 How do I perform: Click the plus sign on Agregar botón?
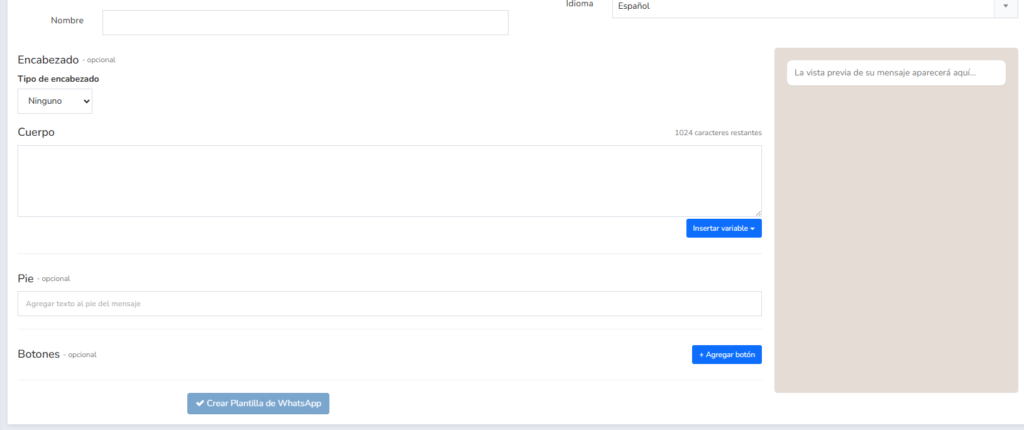701,355
